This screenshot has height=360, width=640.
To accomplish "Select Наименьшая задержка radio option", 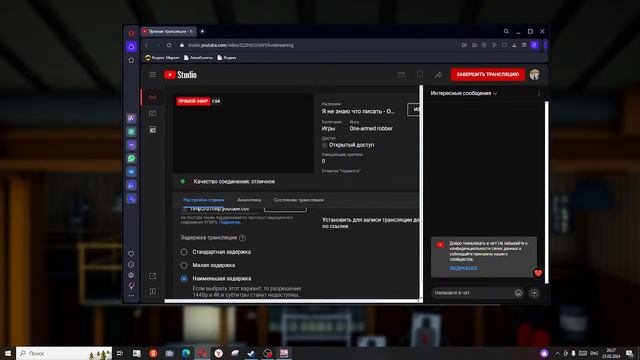I will coord(184,278).
